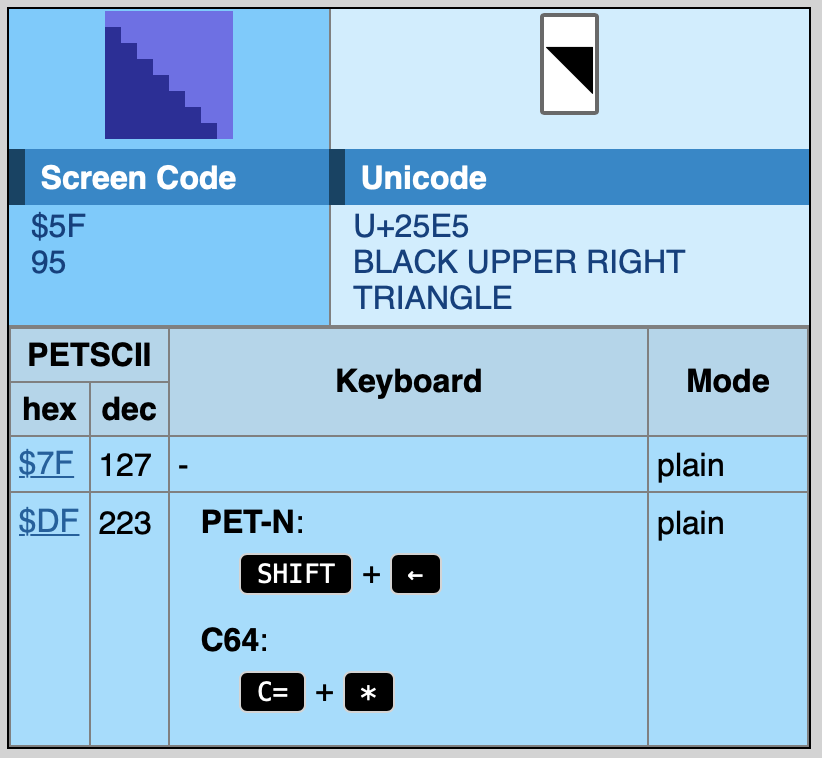Click the U+25E5 code point text
Image resolution: width=822 pixels, height=758 pixels.
[x=411, y=226]
